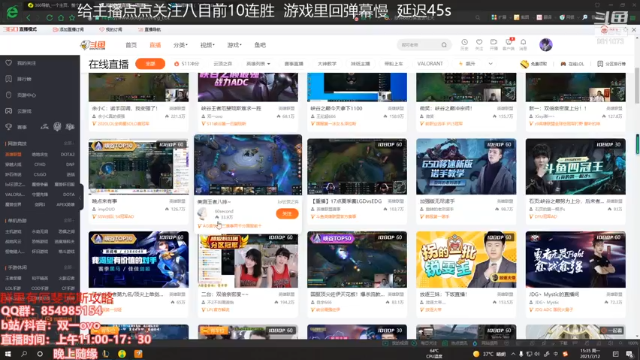Click the taskbar search magnifier
Screen dimensions: 640x360
[x=24, y=354]
